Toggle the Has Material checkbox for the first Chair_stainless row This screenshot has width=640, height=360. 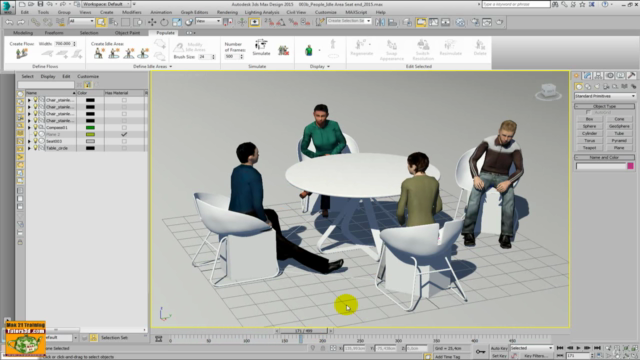click(x=124, y=100)
